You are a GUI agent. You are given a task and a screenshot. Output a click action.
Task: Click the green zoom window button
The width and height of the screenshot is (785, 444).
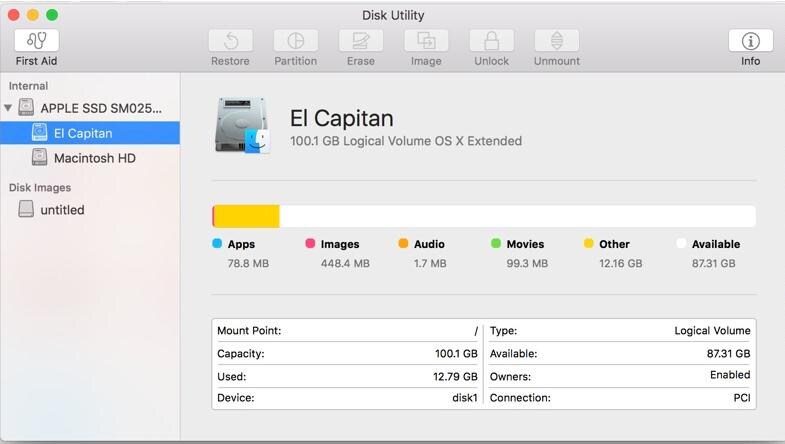[52, 15]
